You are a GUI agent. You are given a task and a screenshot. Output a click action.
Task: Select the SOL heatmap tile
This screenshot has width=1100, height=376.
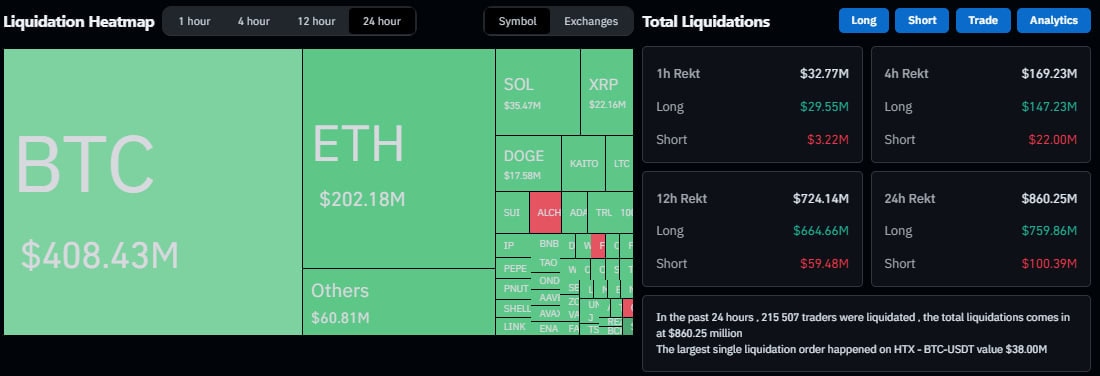point(537,92)
